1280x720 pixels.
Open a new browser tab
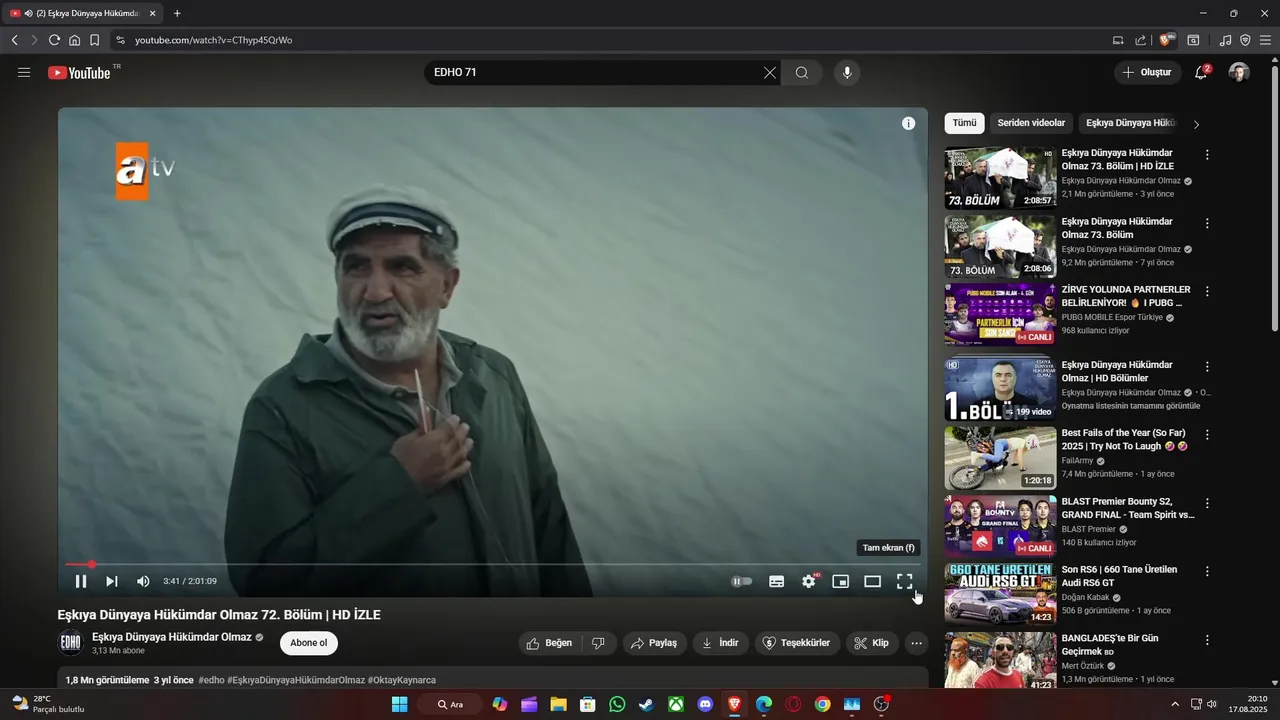(177, 13)
